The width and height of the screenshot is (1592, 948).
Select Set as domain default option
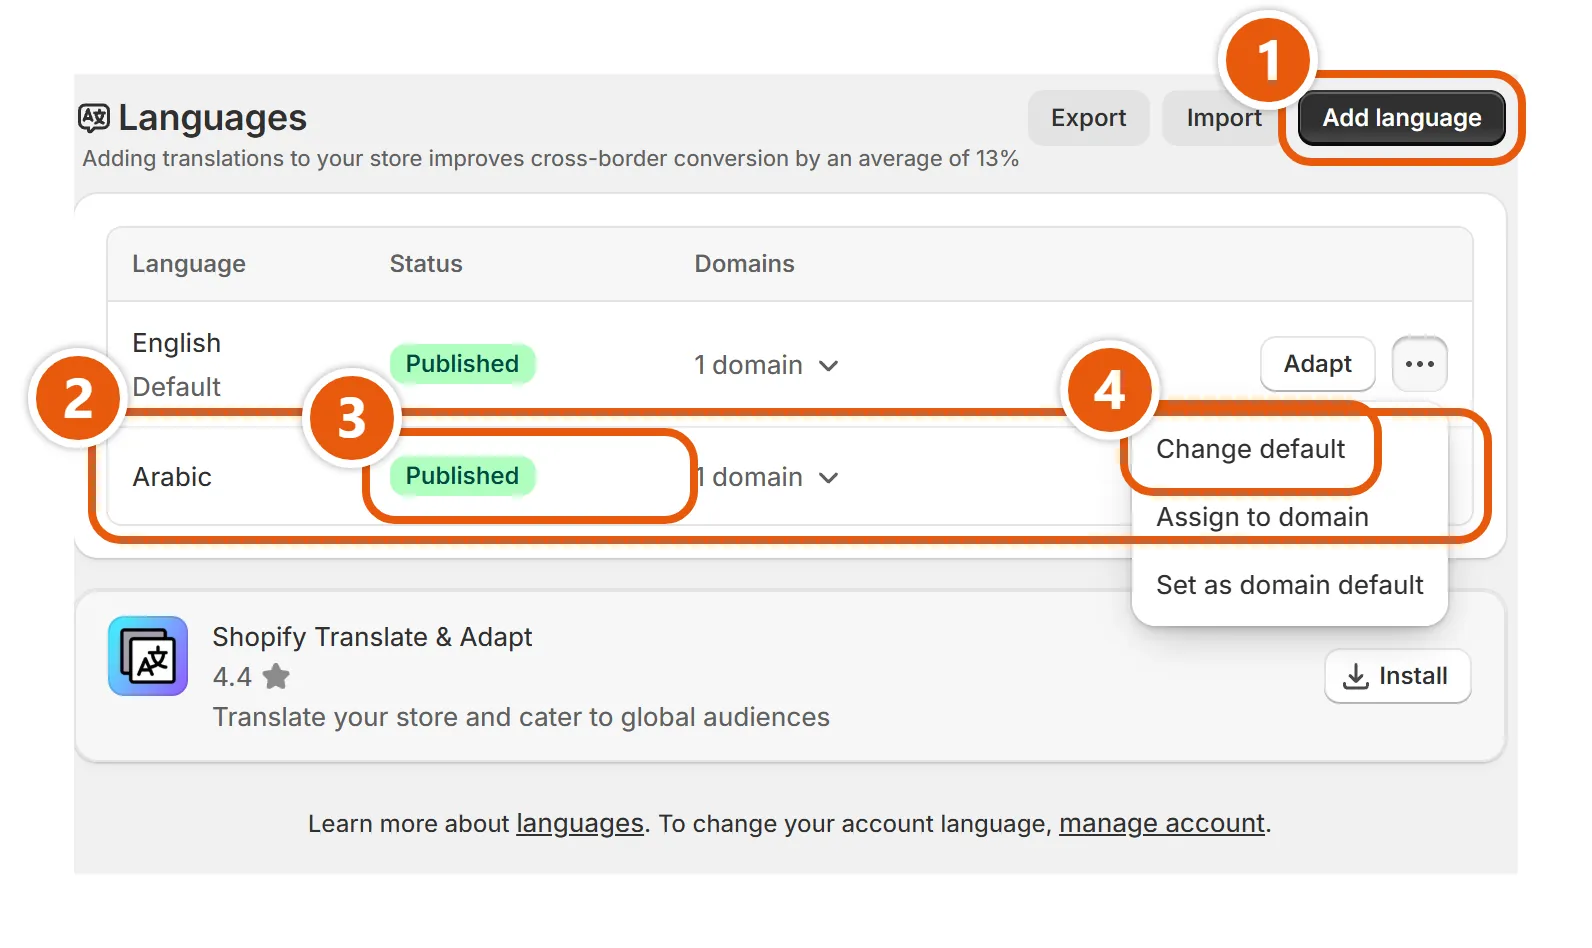[x=1289, y=585]
